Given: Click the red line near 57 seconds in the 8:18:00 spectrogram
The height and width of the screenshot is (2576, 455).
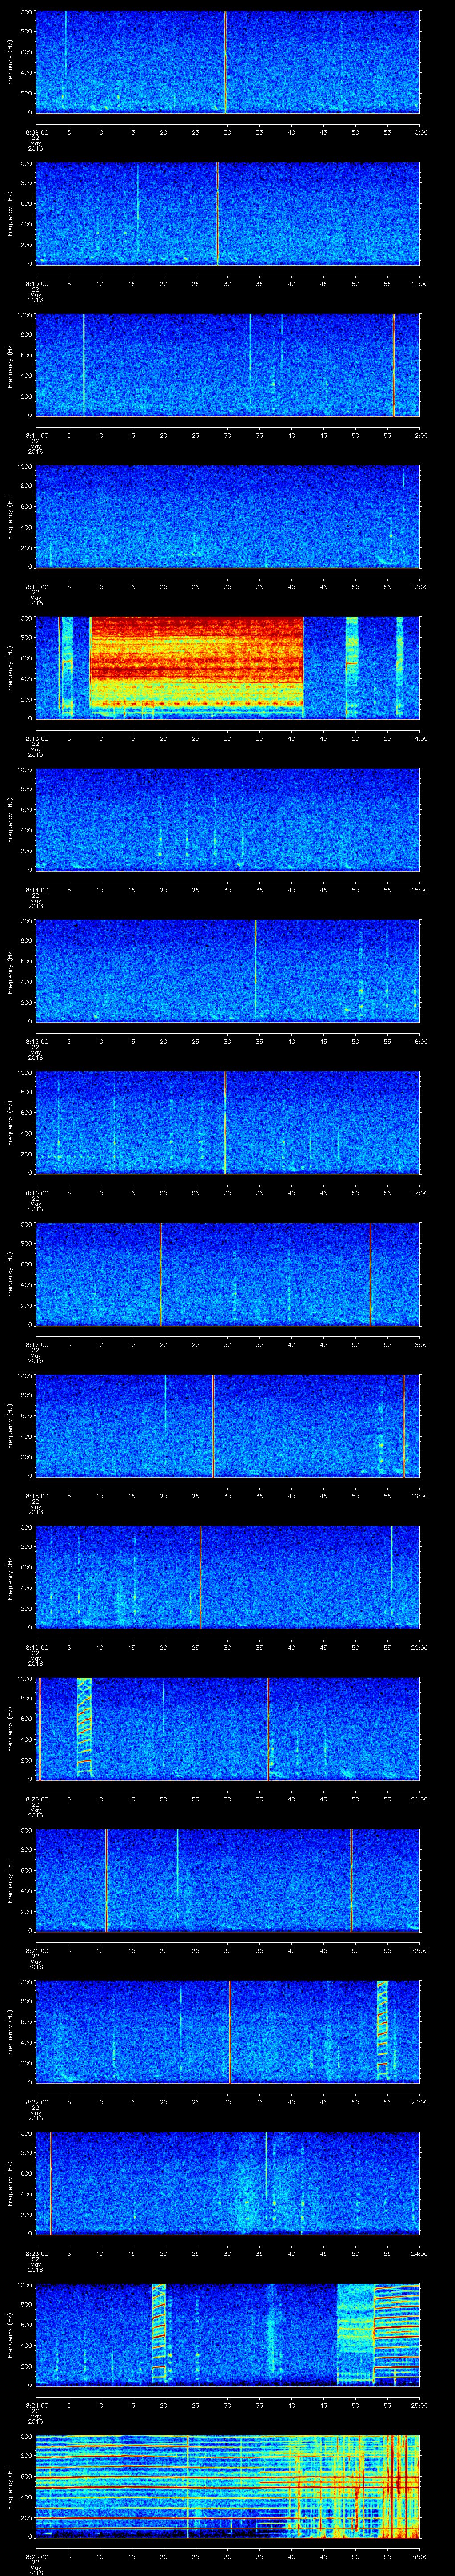Looking at the screenshot, I should [x=404, y=1424].
